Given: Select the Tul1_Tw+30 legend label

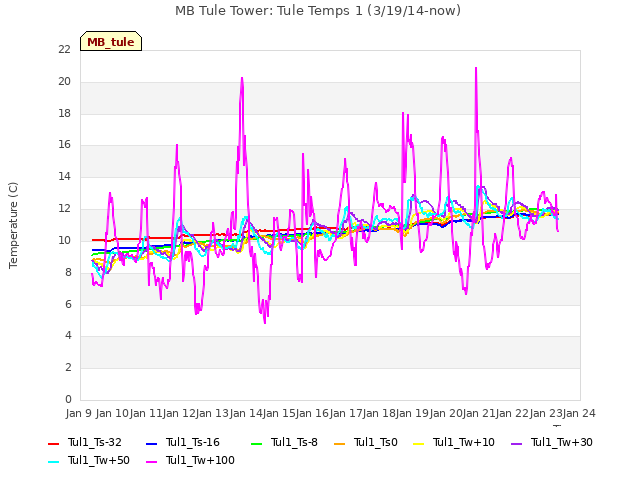Looking at the screenshot, I should click(x=562, y=442).
